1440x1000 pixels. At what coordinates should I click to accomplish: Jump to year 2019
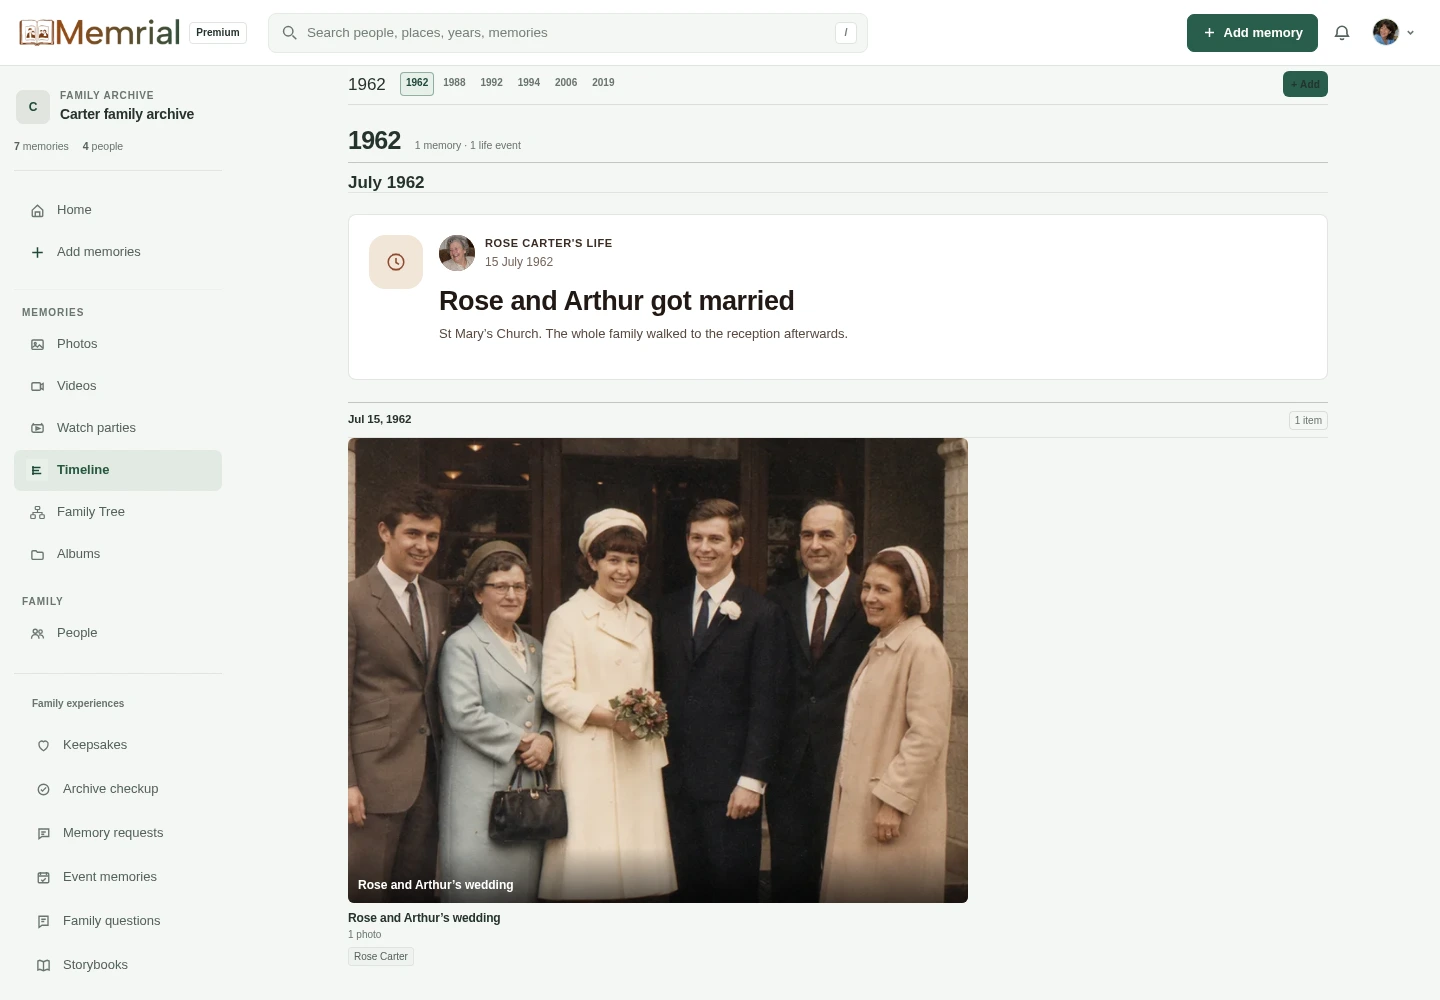[x=603, y=83]
